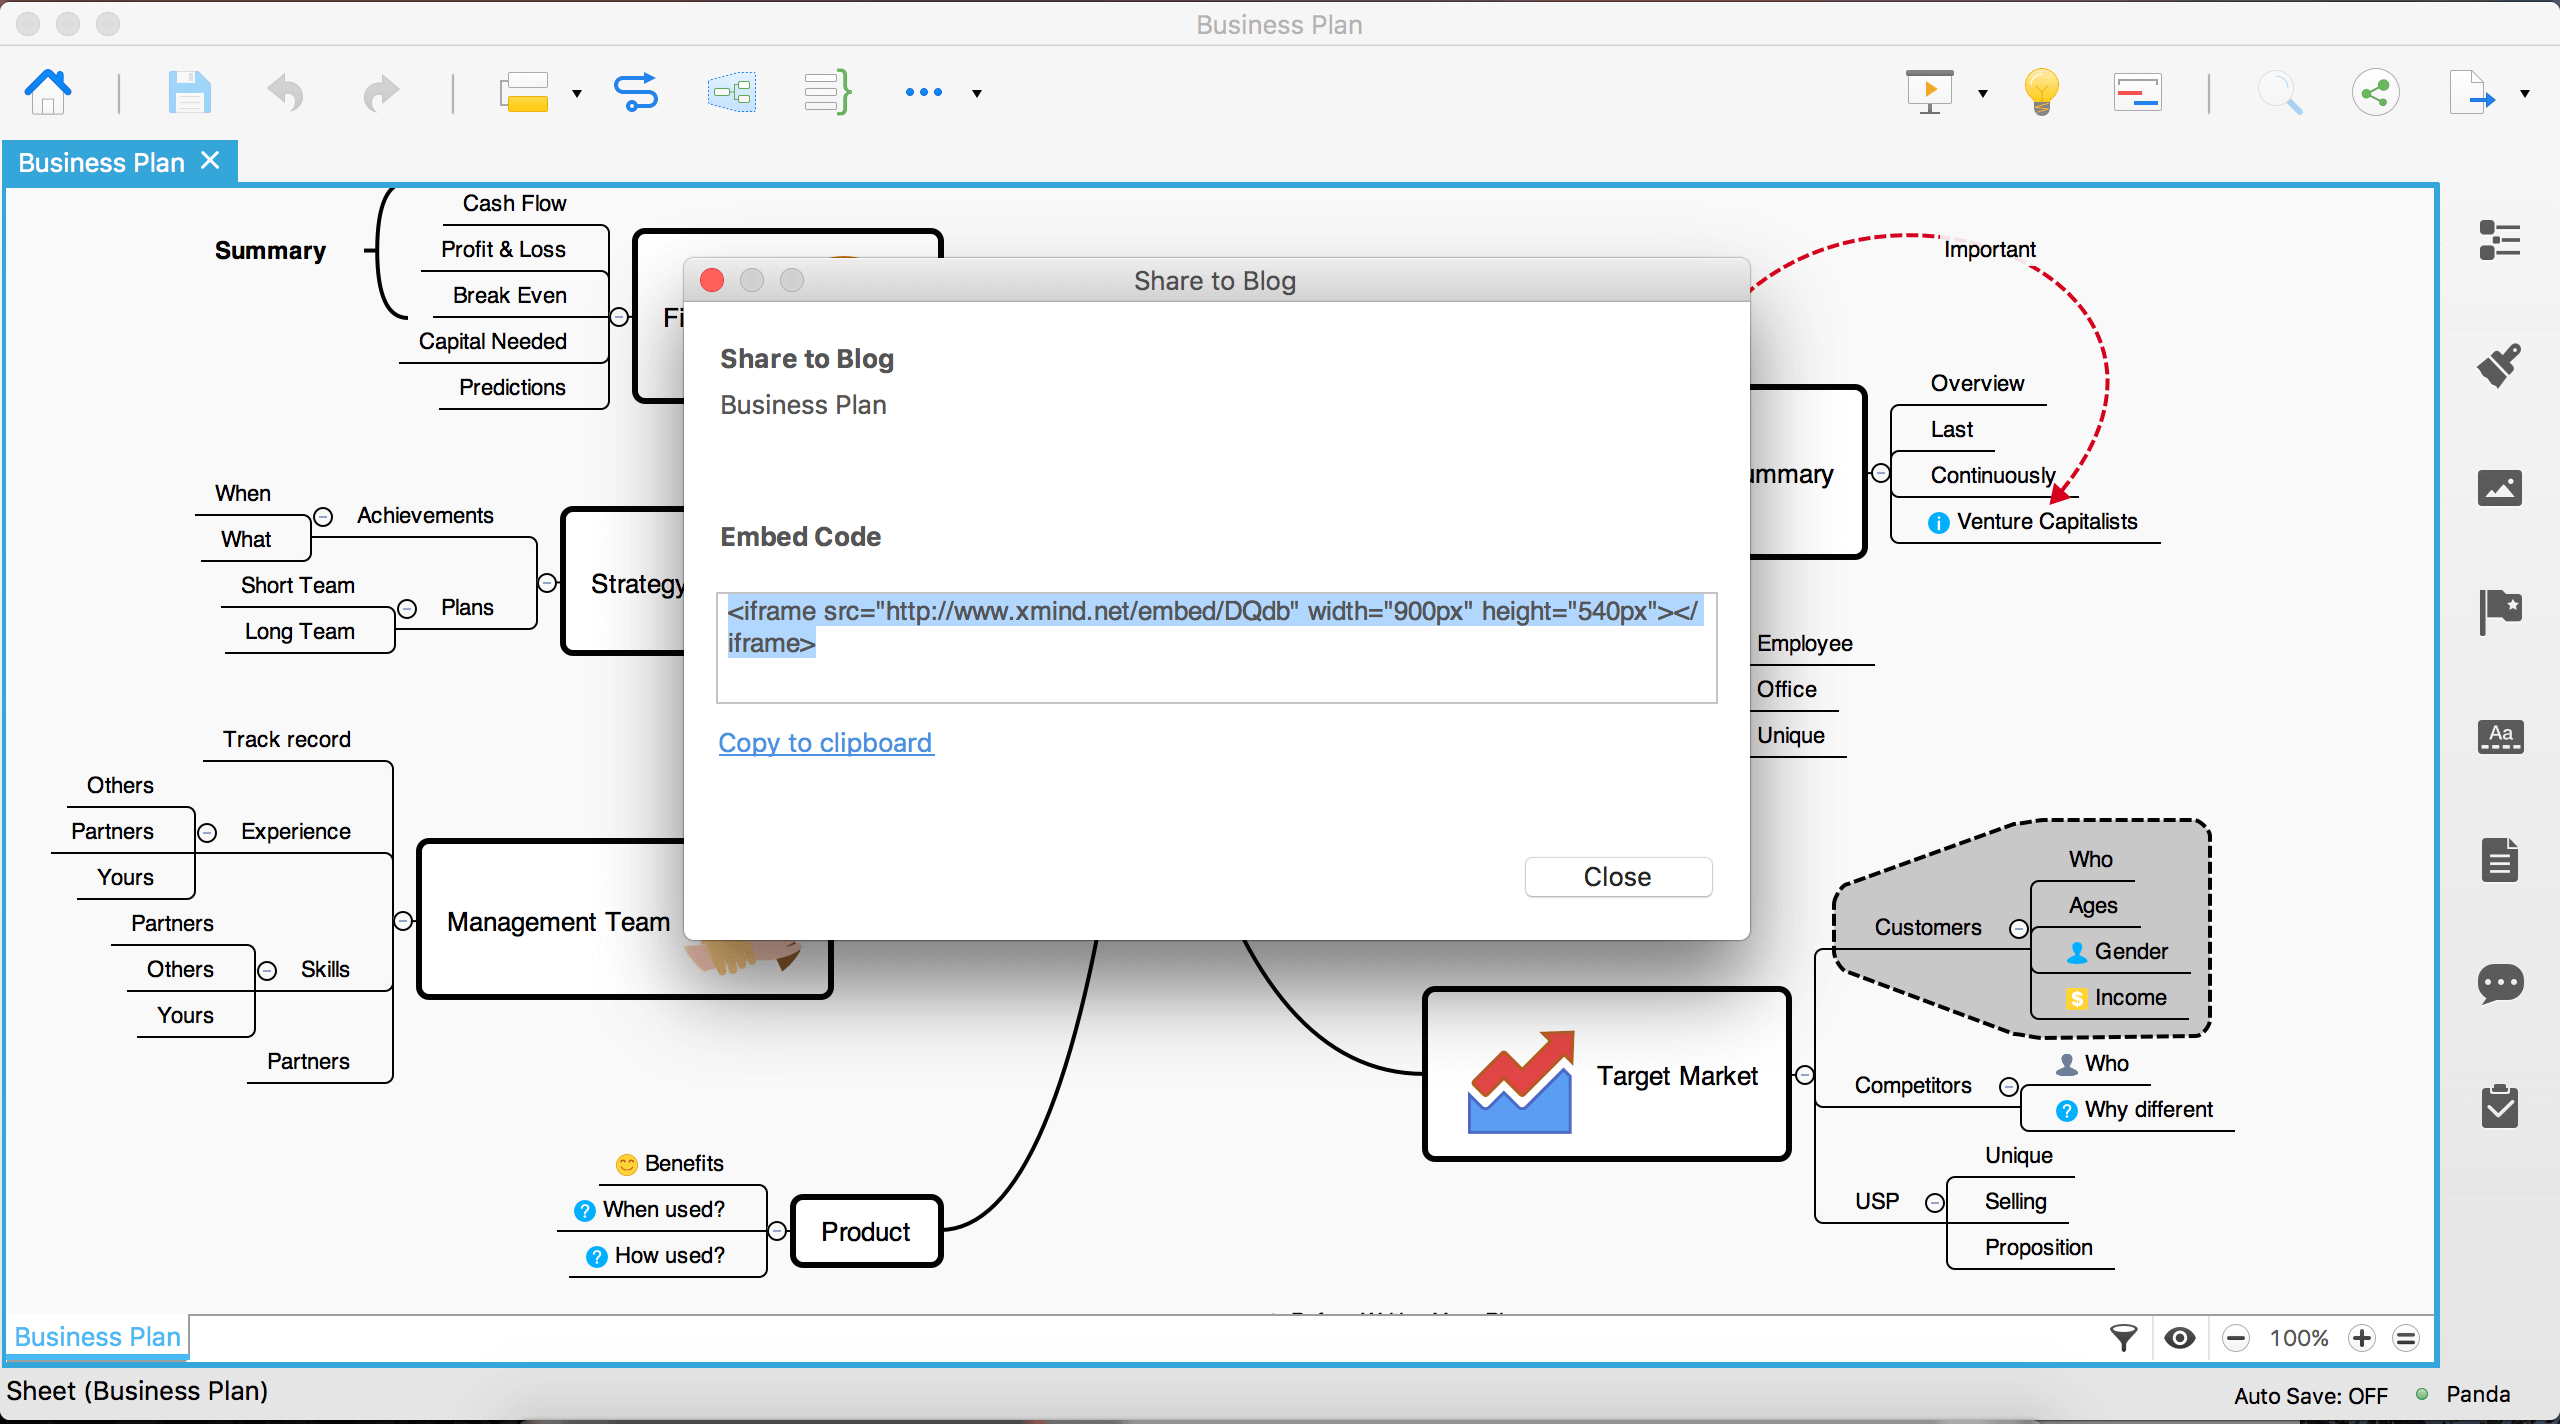
Task: Expand the export dropdown arrow
Action: coord(2525,94)
